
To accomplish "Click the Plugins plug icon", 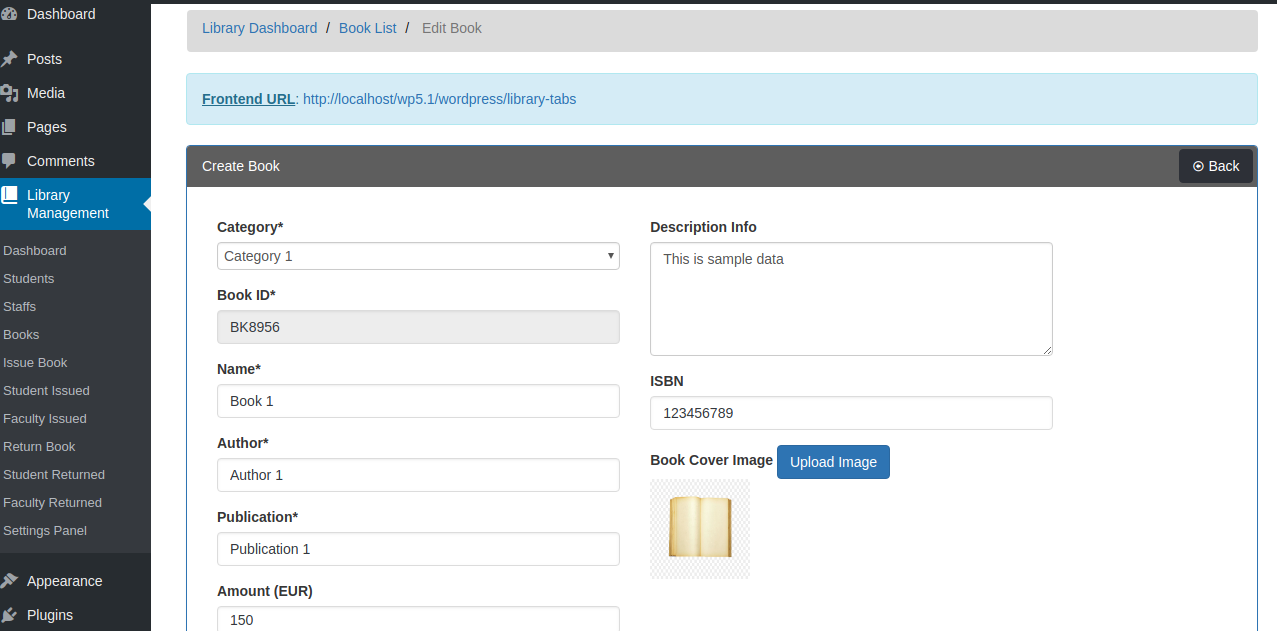I will (x=8, y=615).
